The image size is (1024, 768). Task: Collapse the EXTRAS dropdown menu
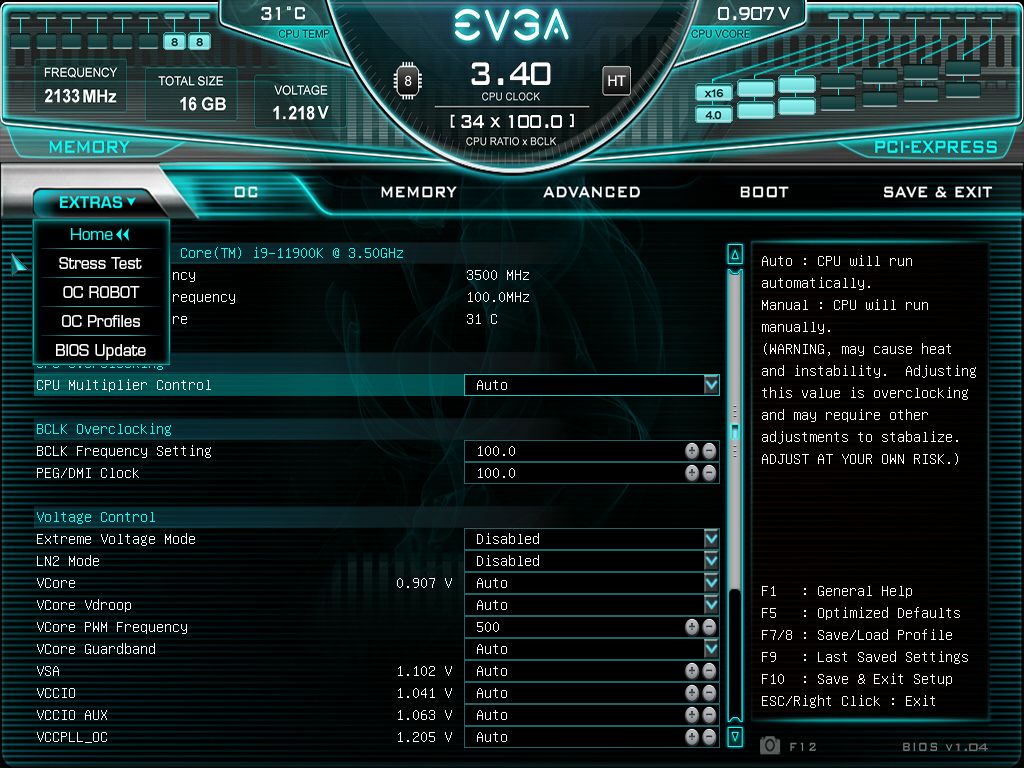point(97,202)
